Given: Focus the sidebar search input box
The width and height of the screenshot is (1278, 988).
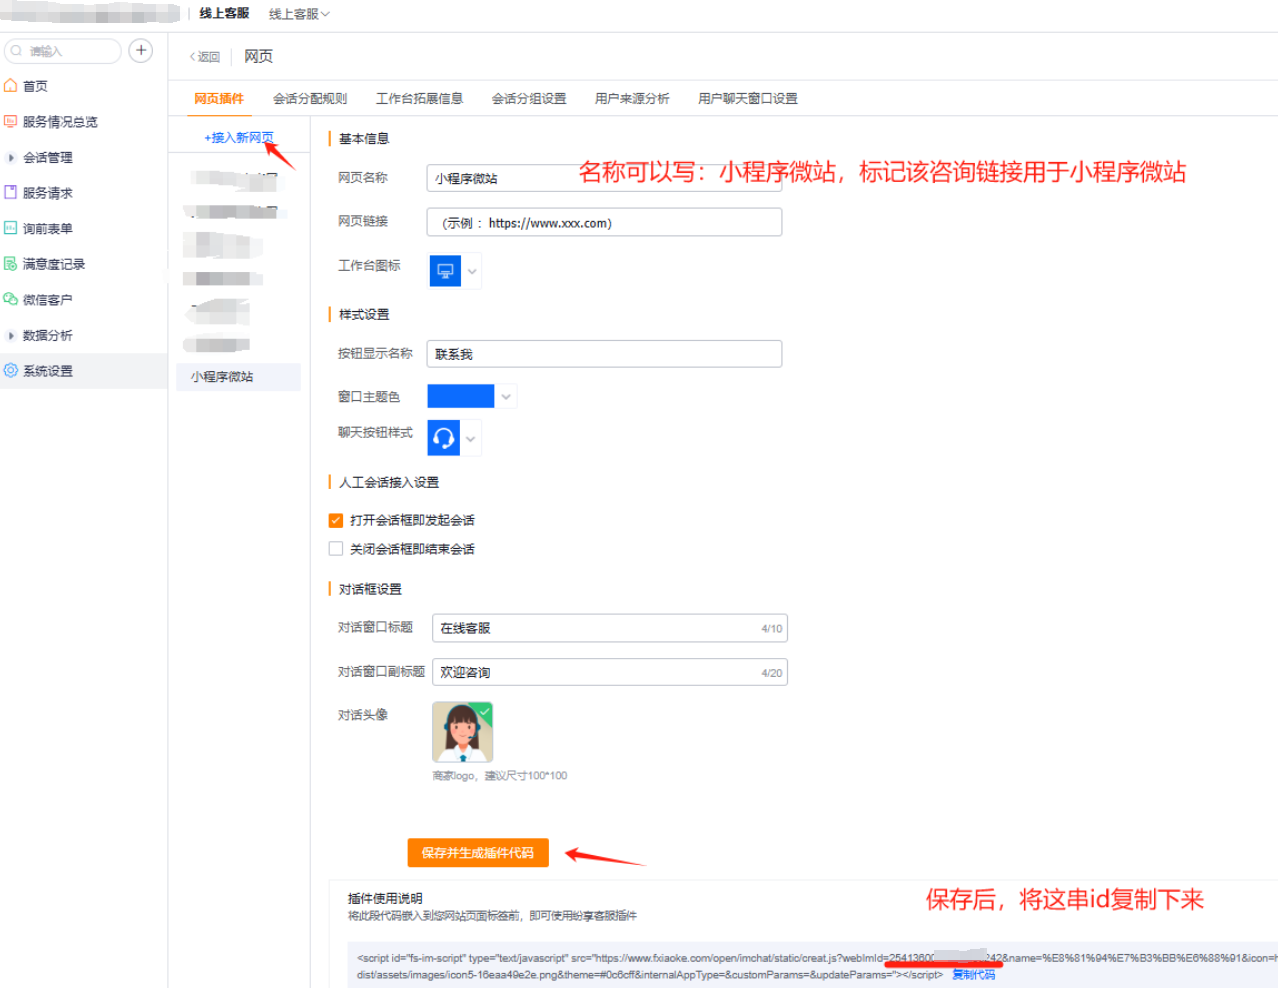Looking at the screenshot, I should pyautogui.click(x=63, y=51).
